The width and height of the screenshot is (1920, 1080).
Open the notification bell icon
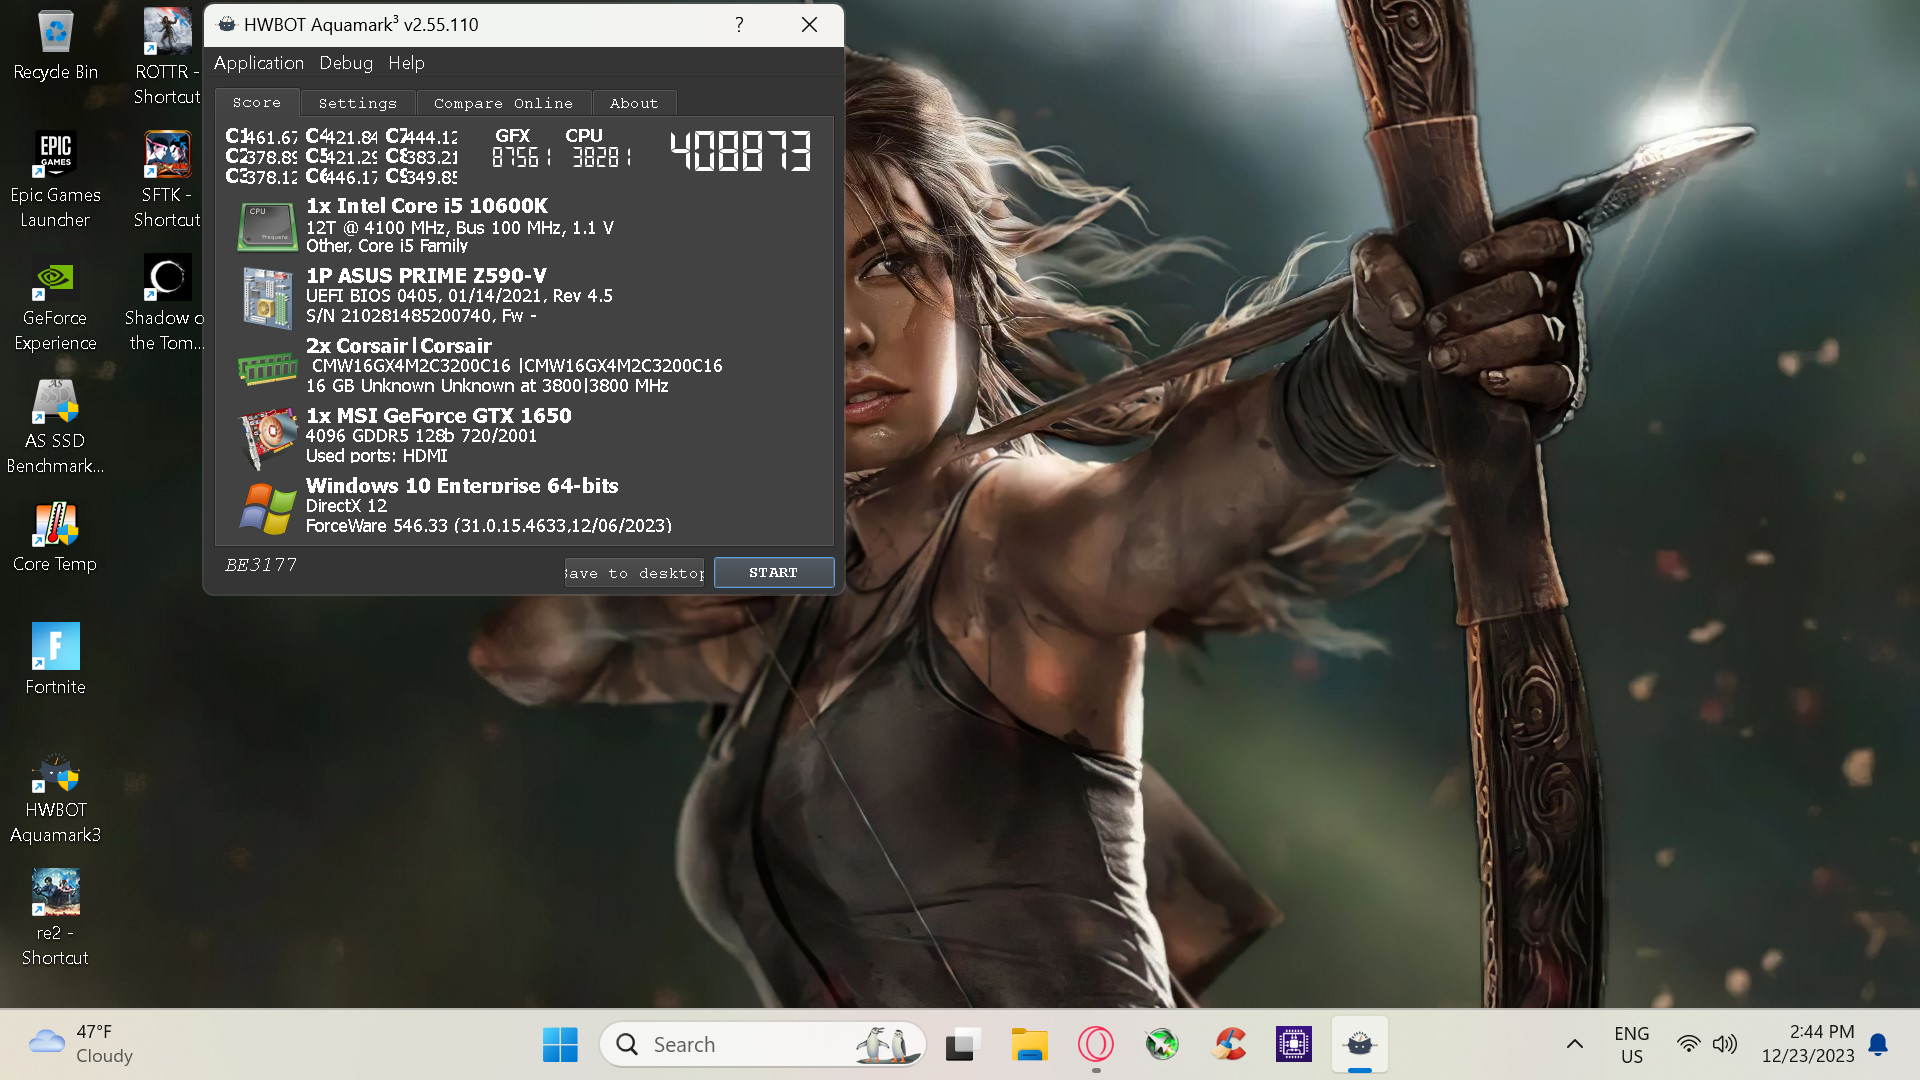click(x=1878, y=1045)
